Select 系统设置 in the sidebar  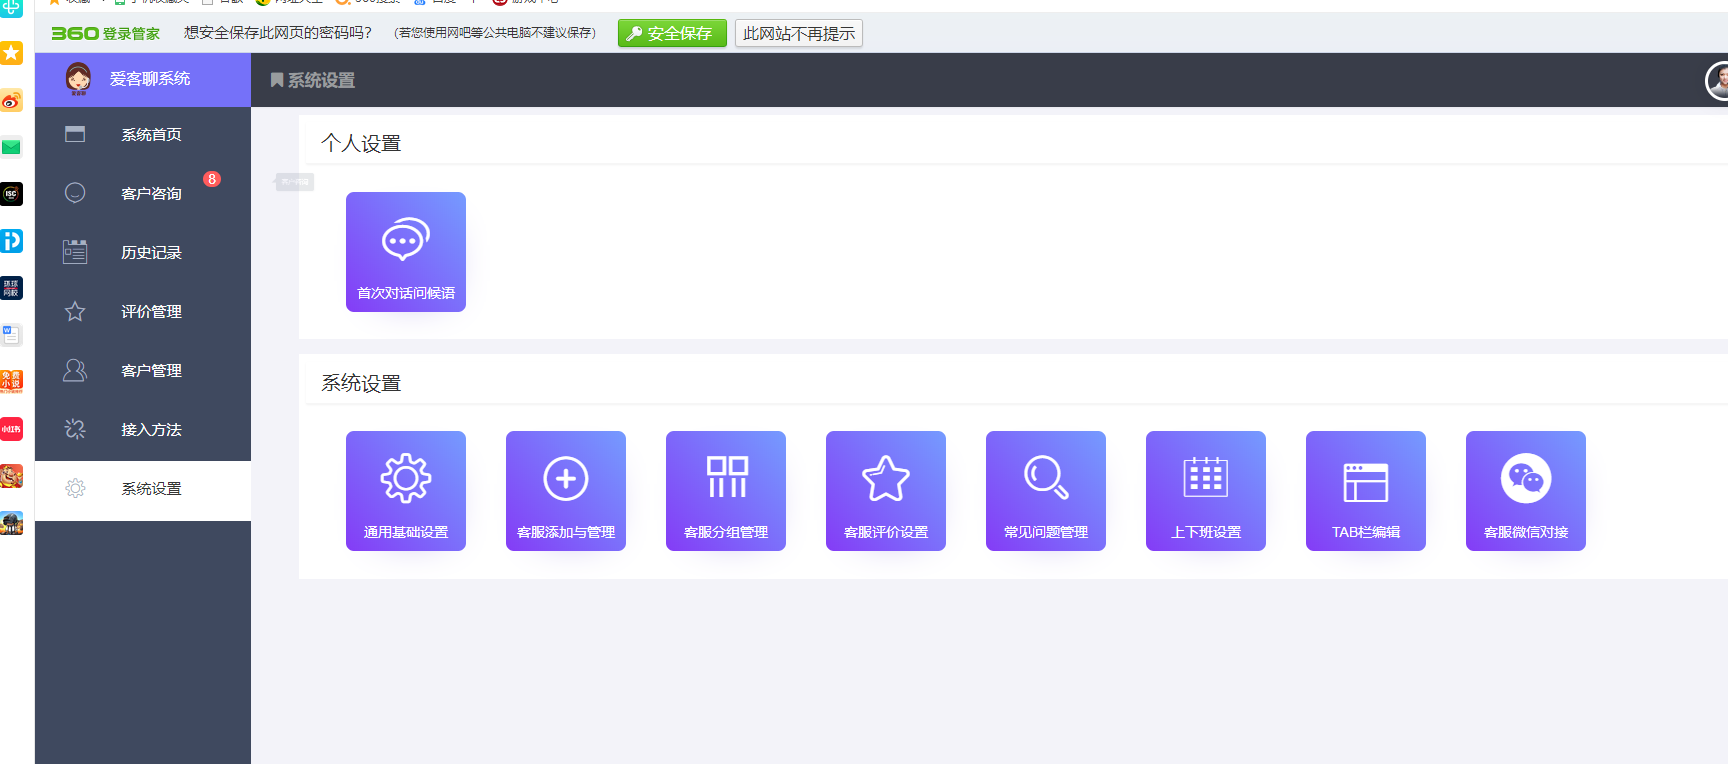point(150,489)
